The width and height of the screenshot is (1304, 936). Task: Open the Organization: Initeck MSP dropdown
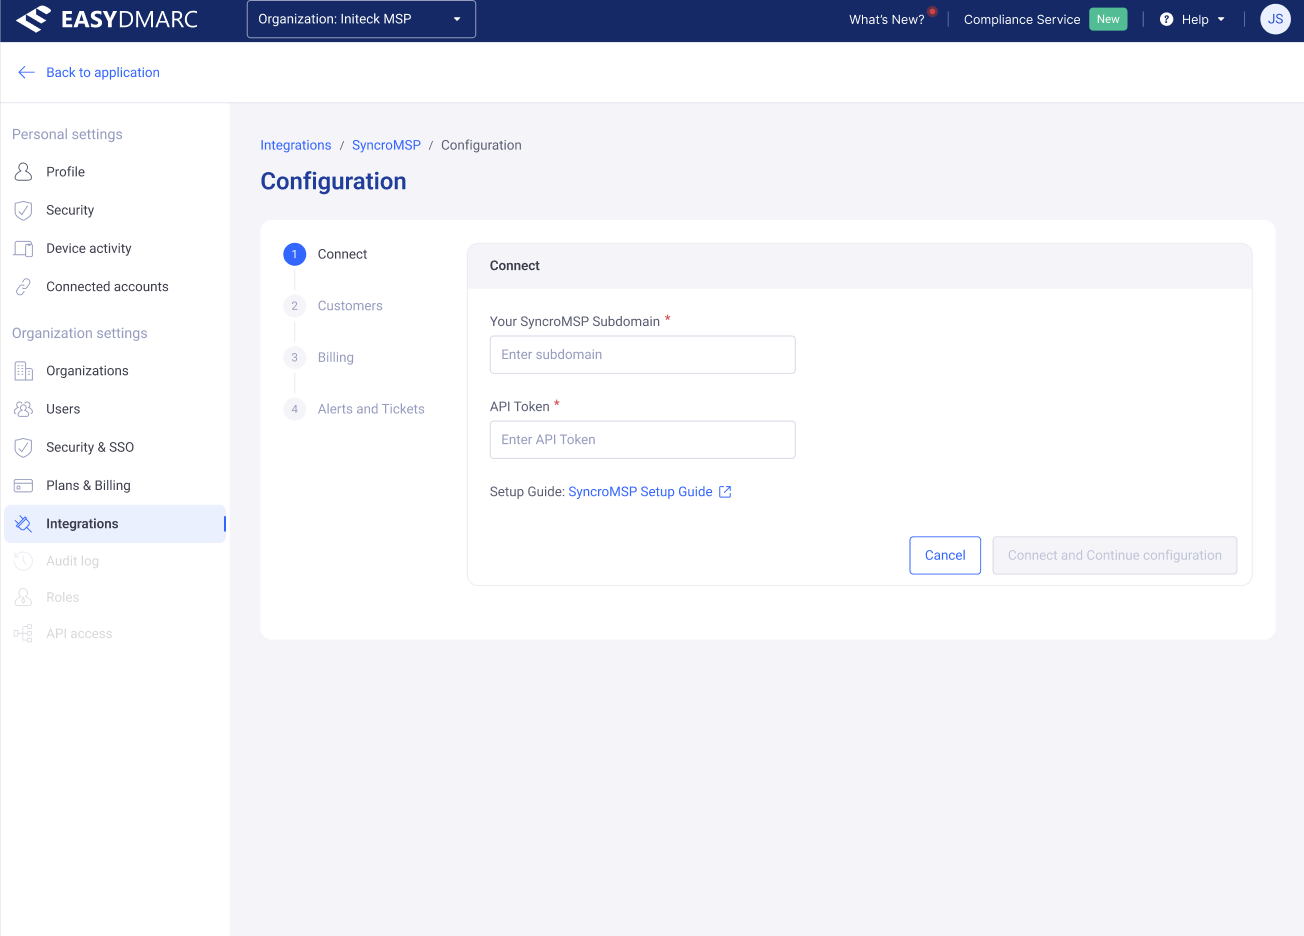pos(361,19)
